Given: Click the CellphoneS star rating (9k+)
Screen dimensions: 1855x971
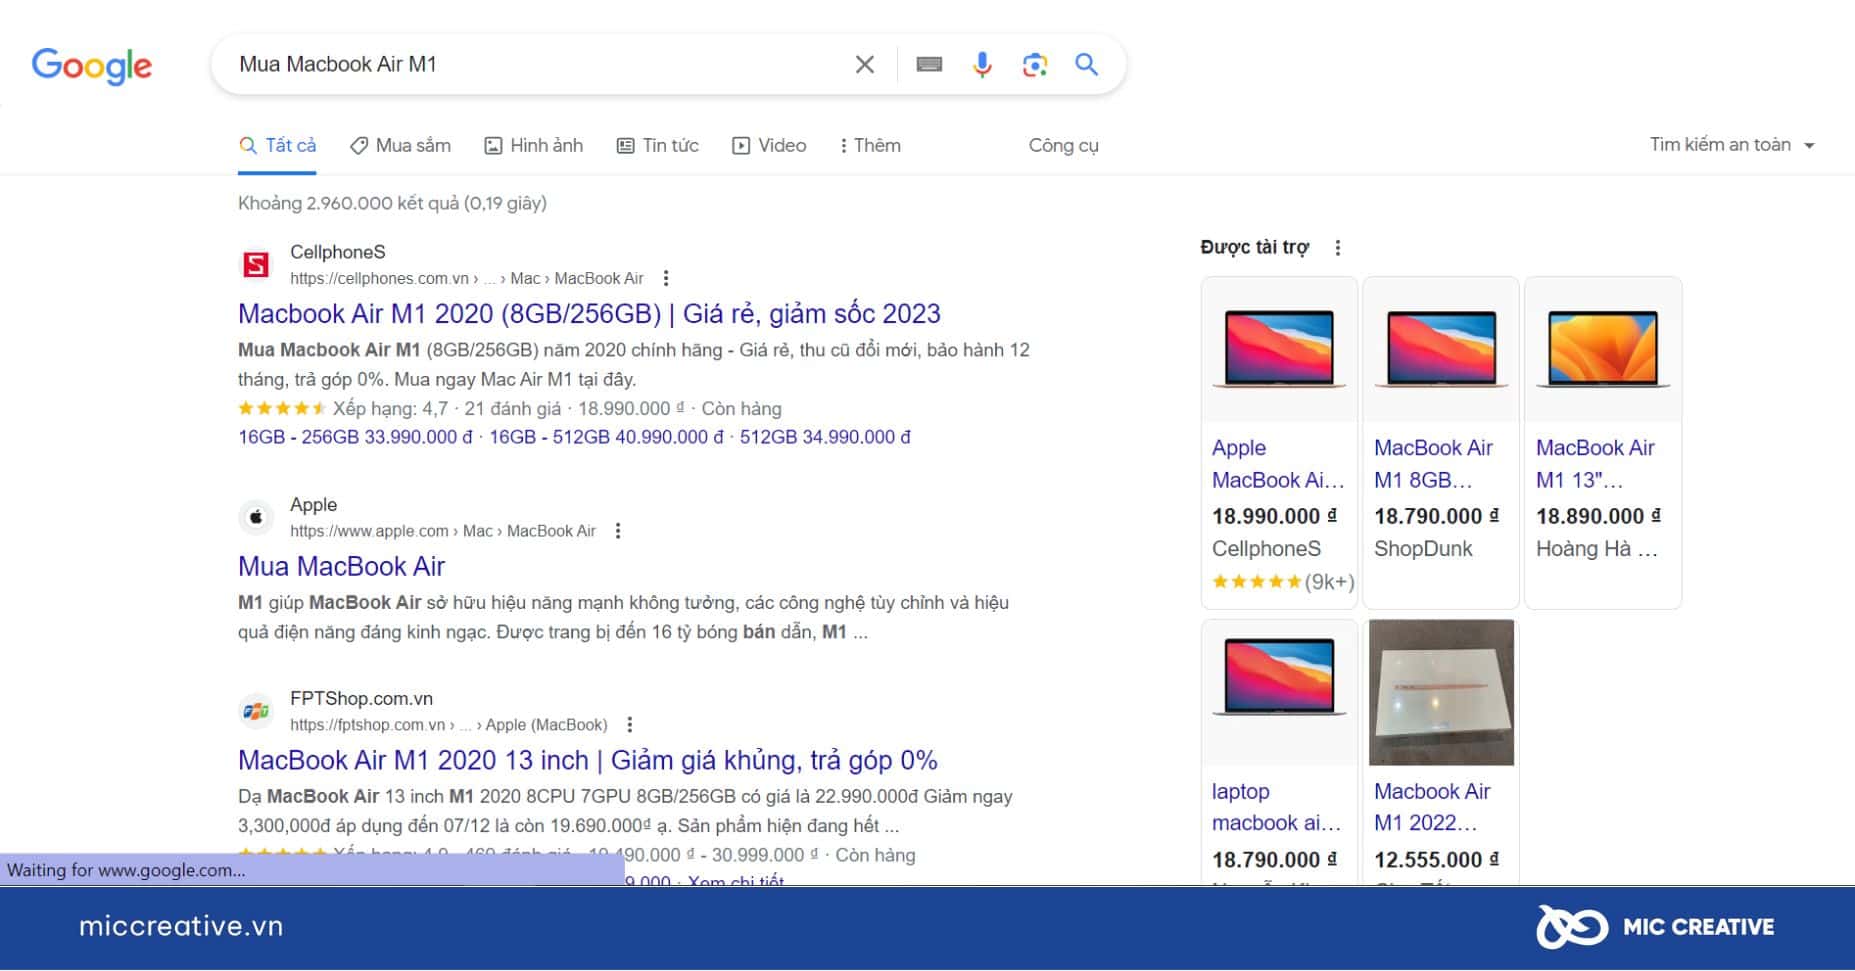Looking at the screenshot, I should (1283, 582).
